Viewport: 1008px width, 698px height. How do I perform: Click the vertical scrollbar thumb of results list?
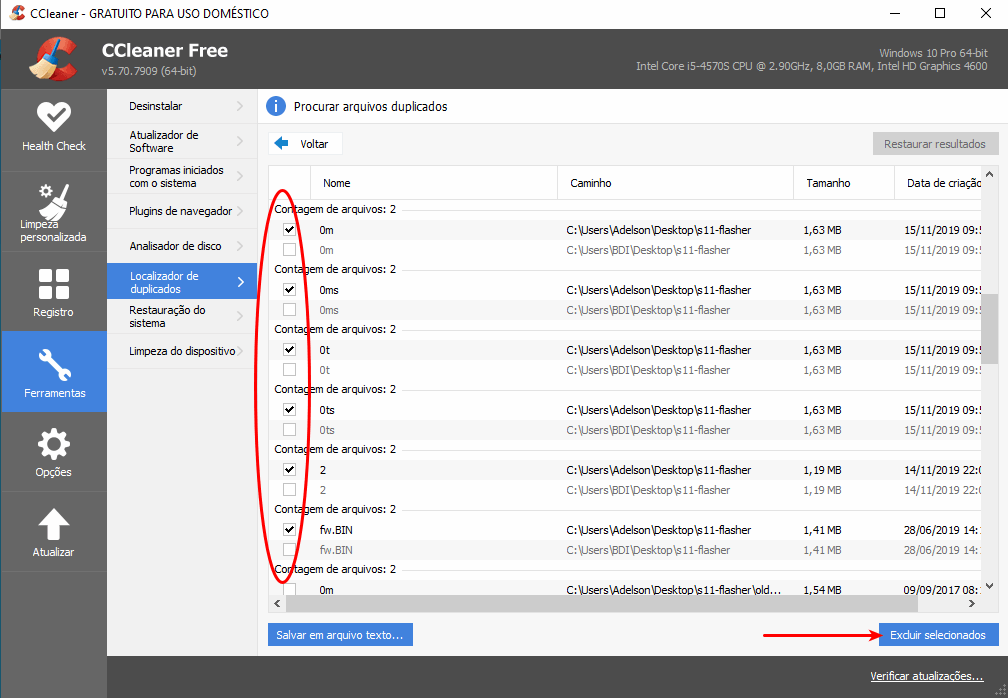tap(989, 328)
